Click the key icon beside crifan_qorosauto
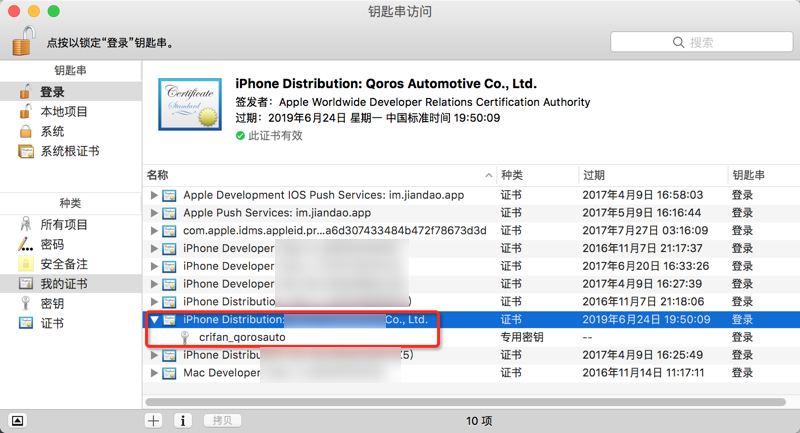This screenshot has height=433, width=800. point(185,337)
